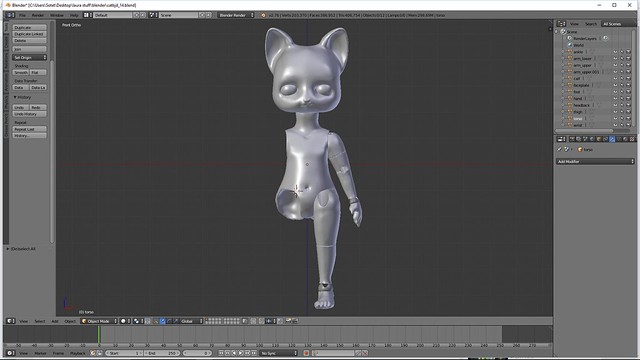The width and height of the screenshot is (640, 360).
Task: Toggle visibility eye of hand object
Action: coord(615,99)
